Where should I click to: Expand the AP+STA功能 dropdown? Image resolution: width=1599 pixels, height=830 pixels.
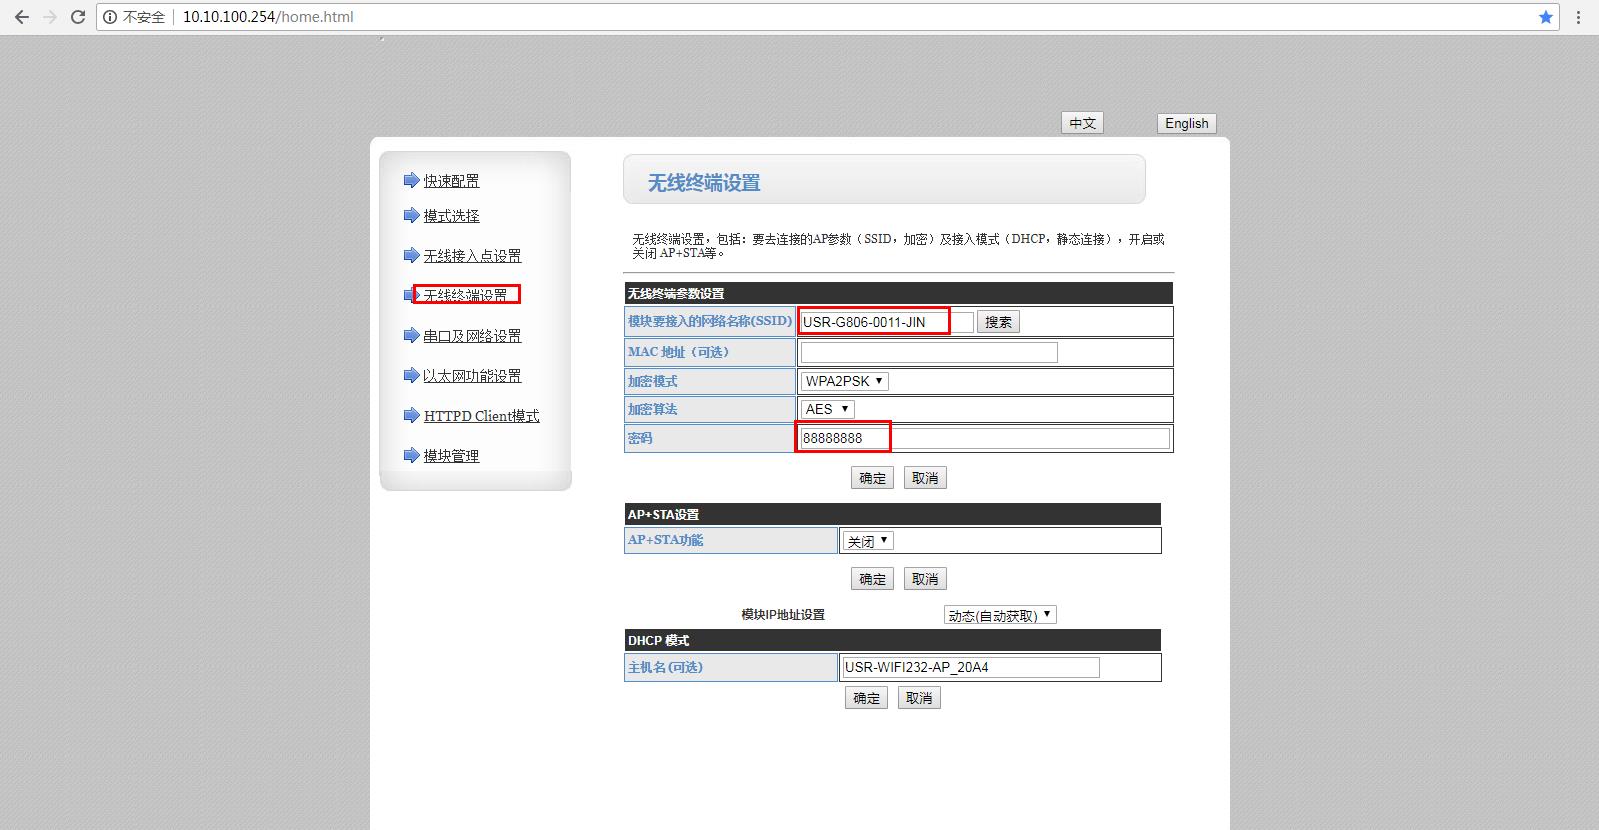click(x=867, y=541)
